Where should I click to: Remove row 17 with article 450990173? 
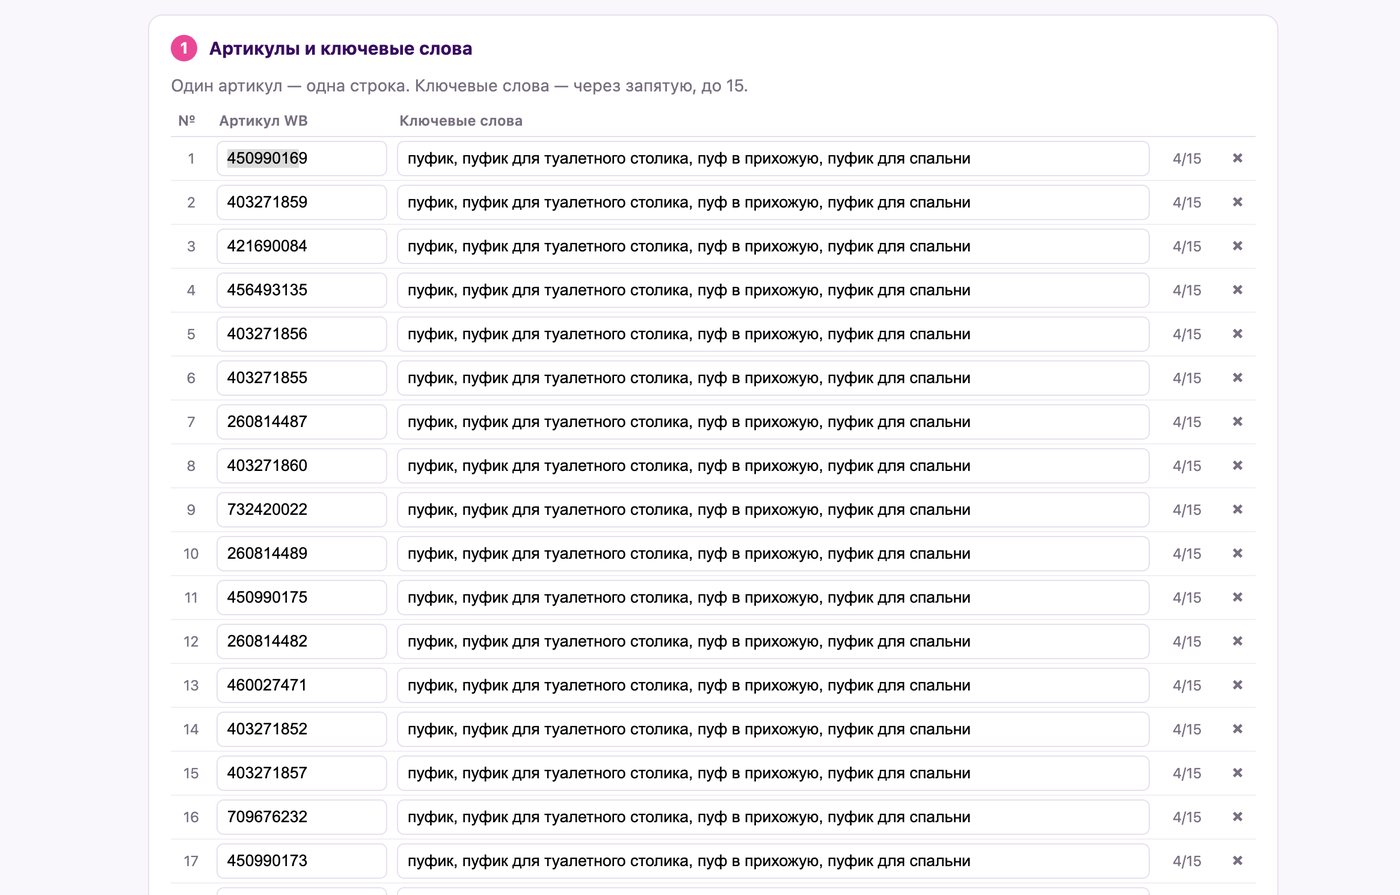coord(1237,862)
